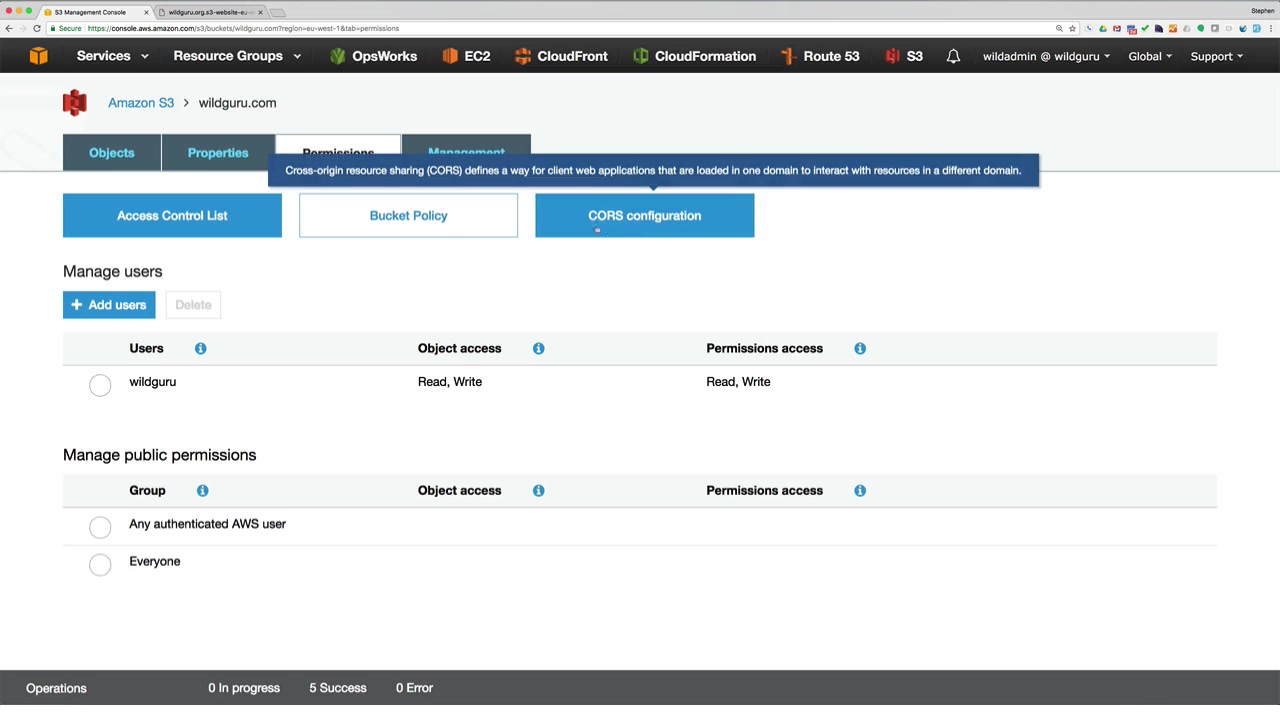Expand the Services dropdown menu

tap(113, 56)
